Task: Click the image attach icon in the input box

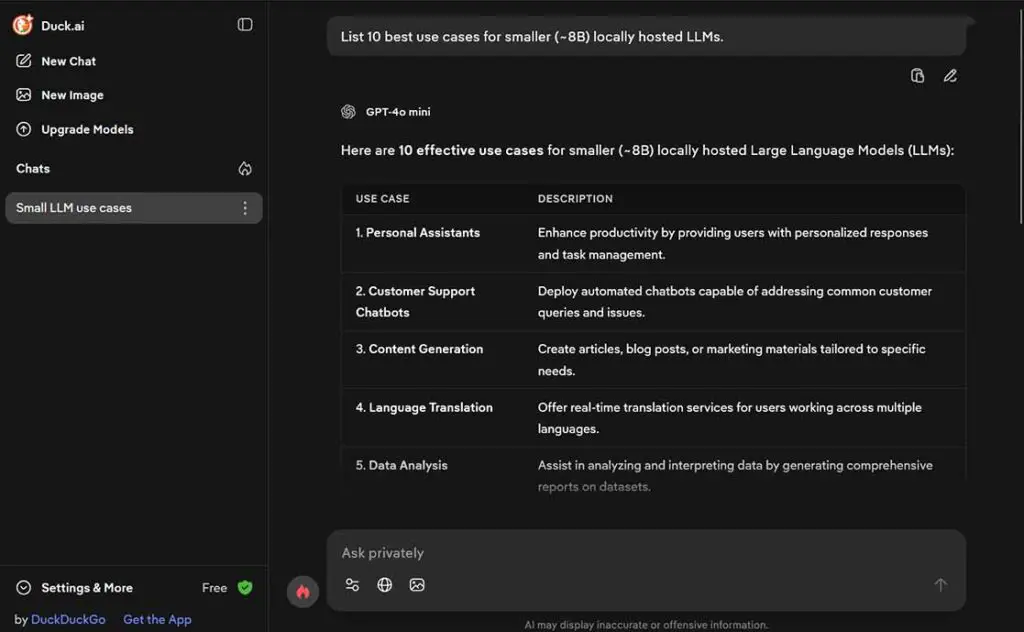Action: 417,585
